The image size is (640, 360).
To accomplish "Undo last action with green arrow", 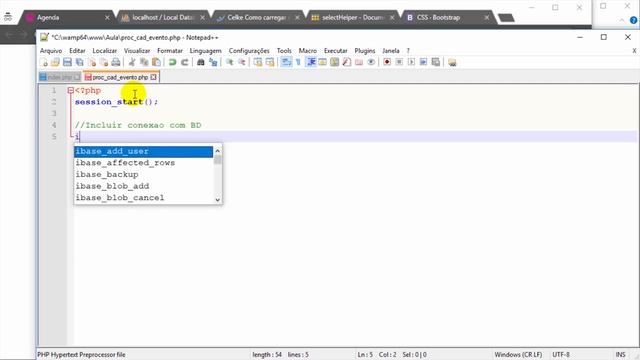I will click(x=173, y=62).
